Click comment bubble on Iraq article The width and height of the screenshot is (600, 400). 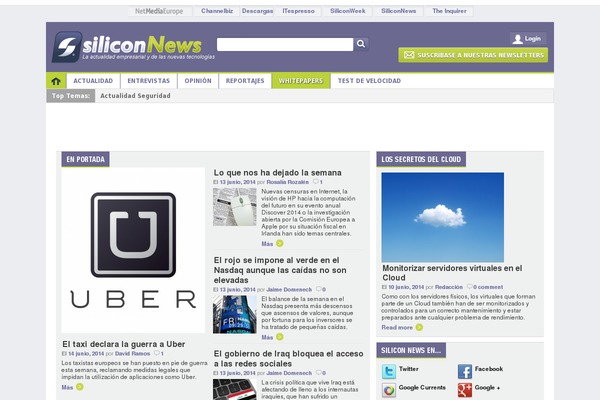318,373
